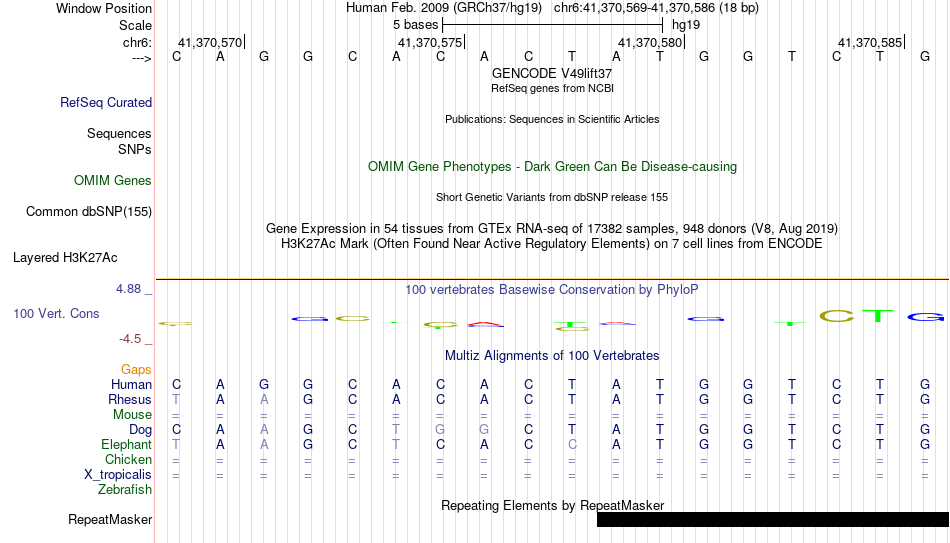The width and height of the screenshot is (950, 543).
Task: Click the 41,370,585 ruler position
Action: click(x=870, y=42)
